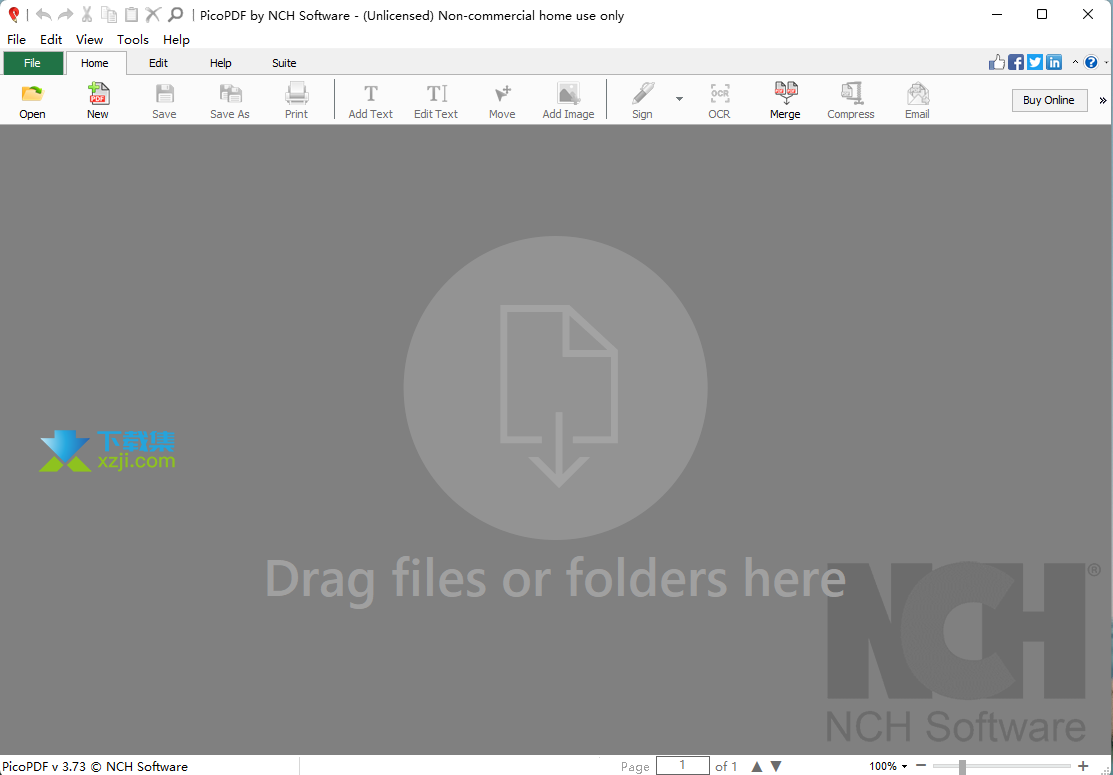Undo using the title bar arrow
This screenshot has width=1113, height=775.
pos(44,14)
